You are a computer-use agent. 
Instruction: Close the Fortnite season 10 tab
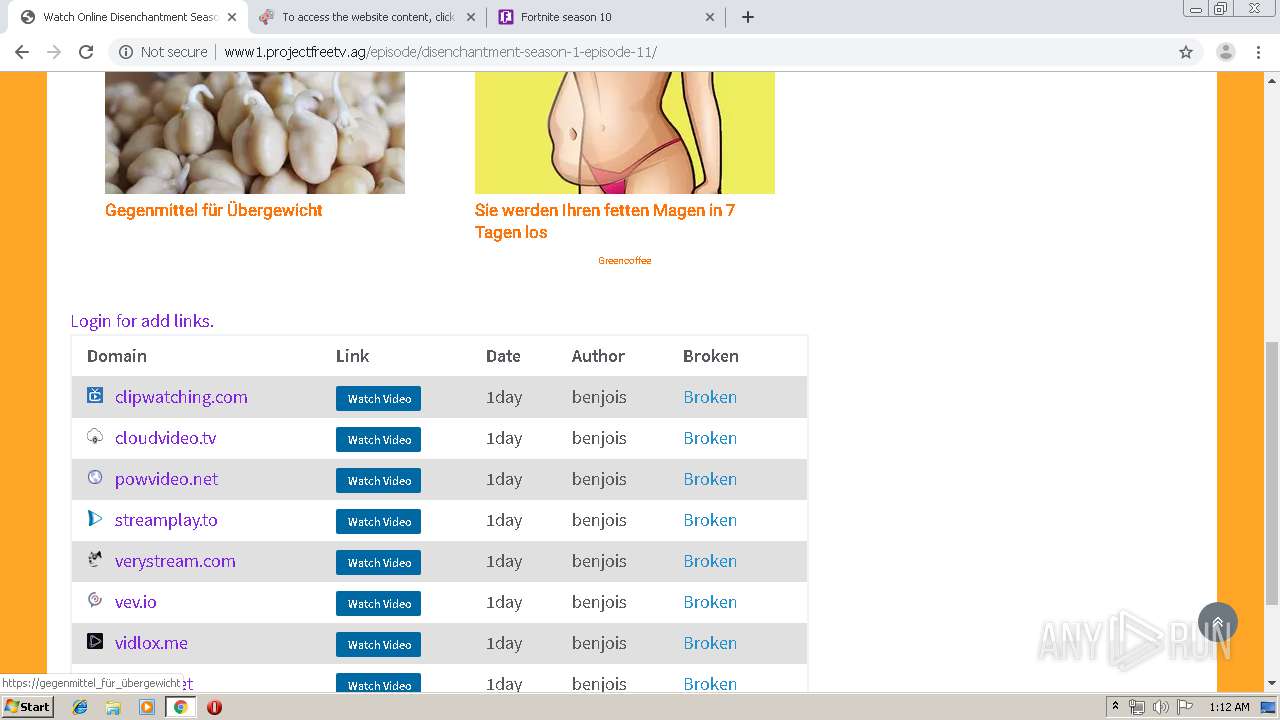pos(710,17)
